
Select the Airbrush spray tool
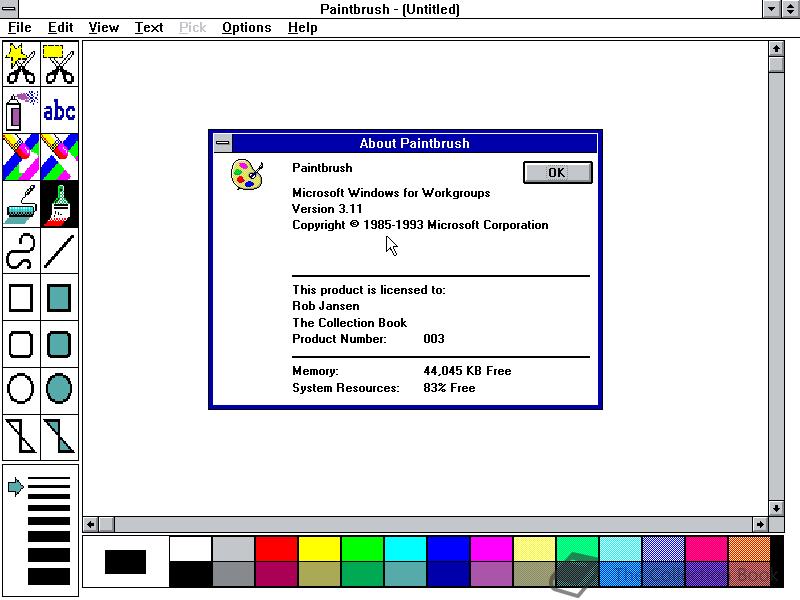point(21,111)
